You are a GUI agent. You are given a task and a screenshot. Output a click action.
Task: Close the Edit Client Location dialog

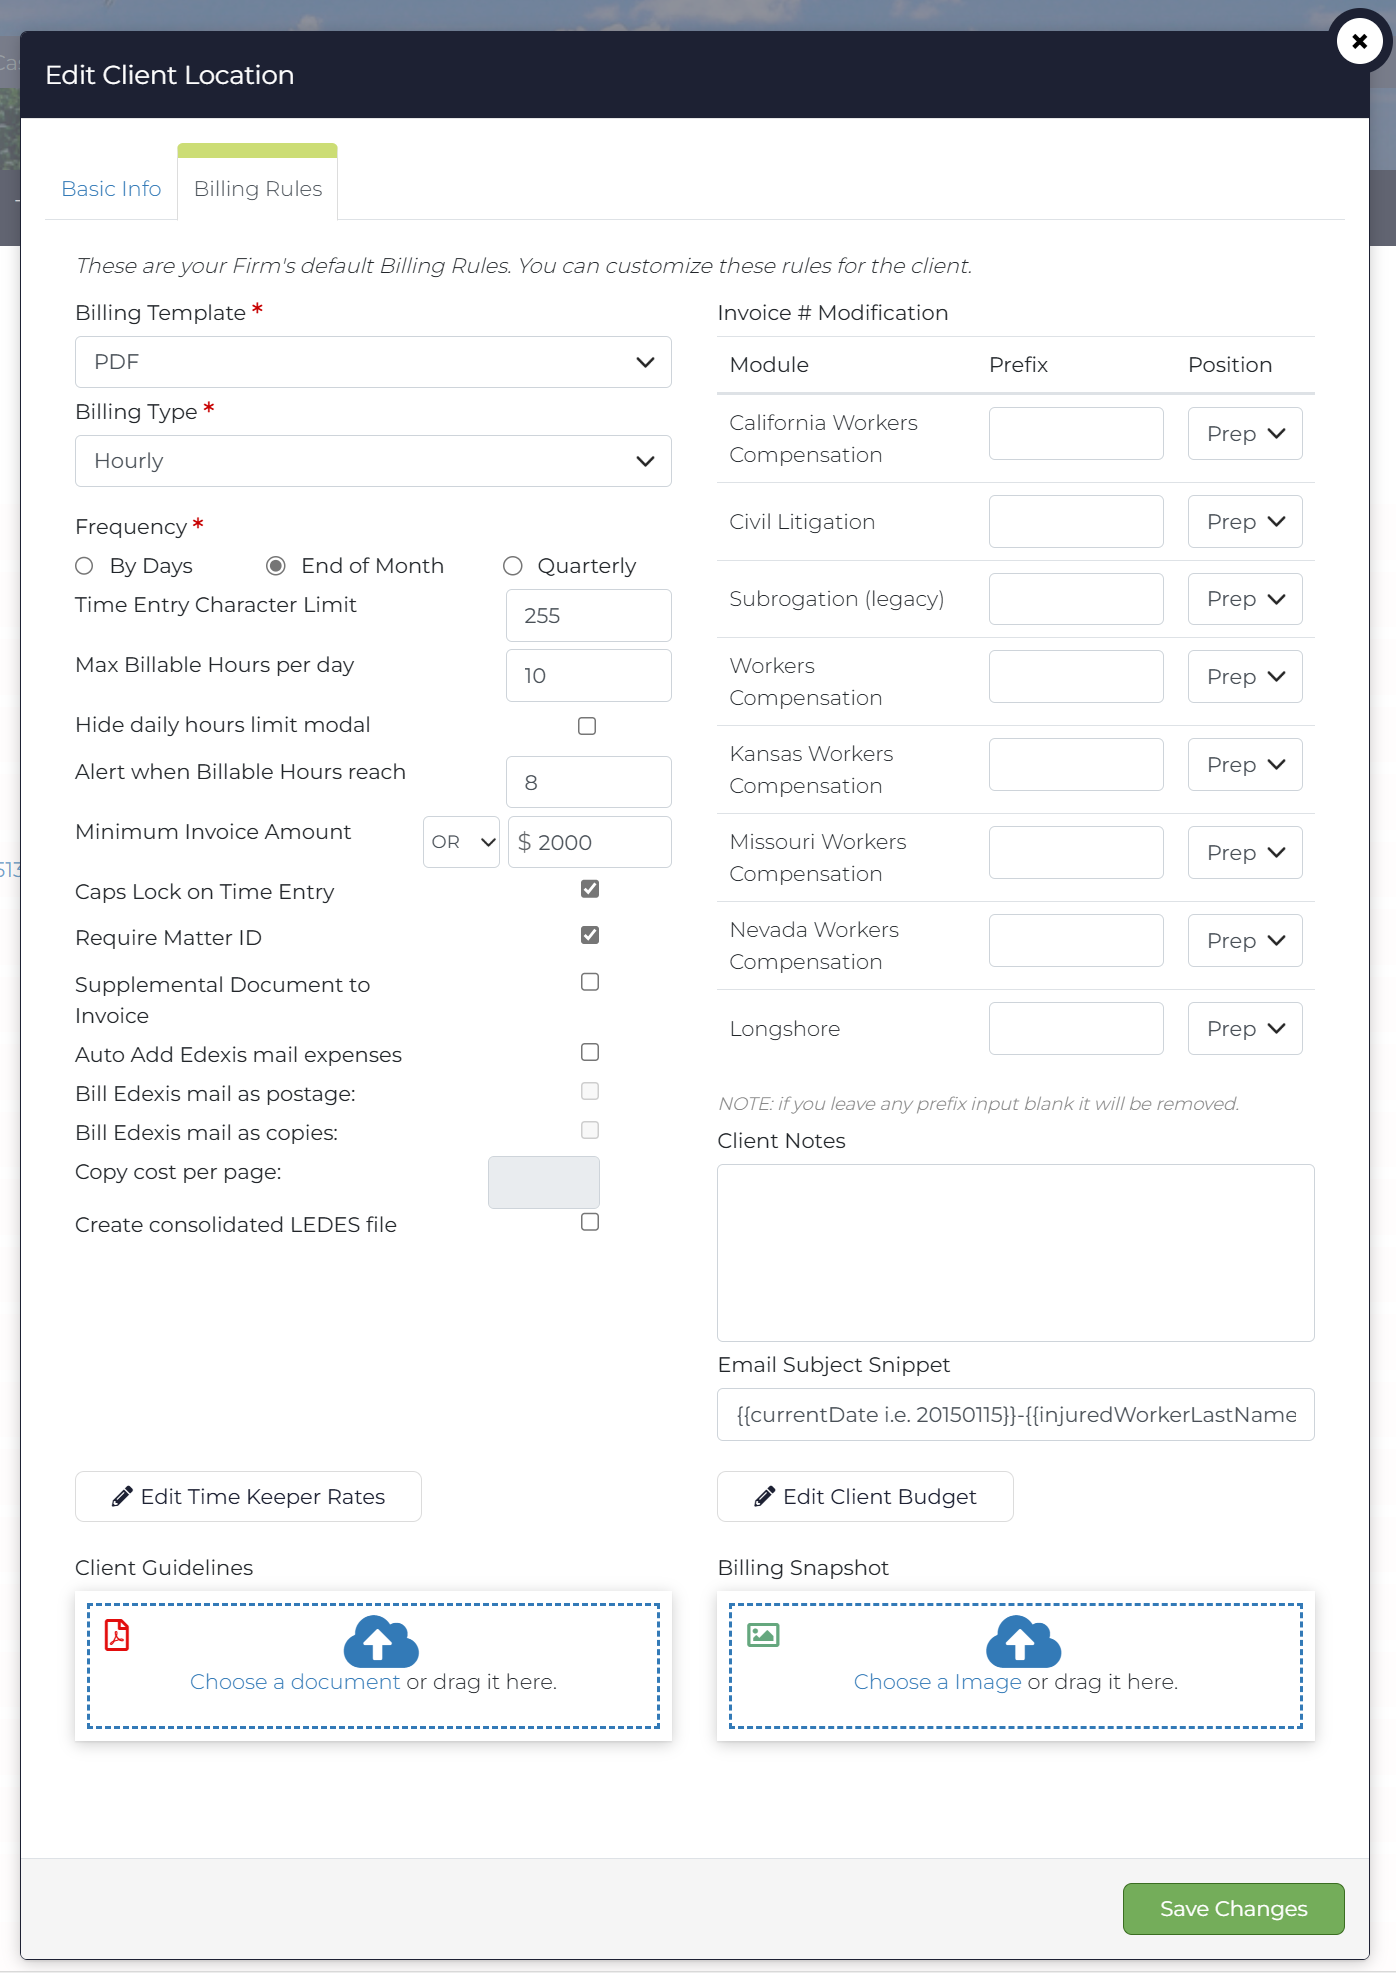(x=1360, y=42)
